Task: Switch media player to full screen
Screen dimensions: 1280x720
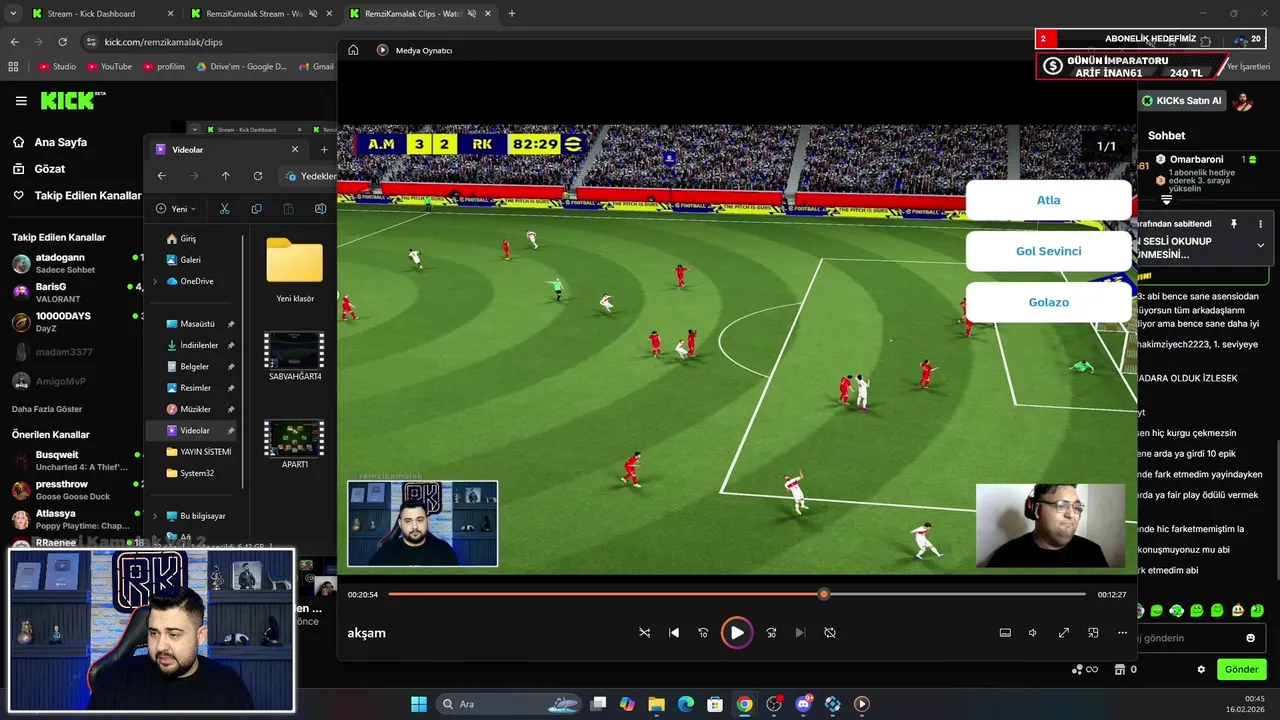Action: pyautogui.click(x=1064, y=633)
